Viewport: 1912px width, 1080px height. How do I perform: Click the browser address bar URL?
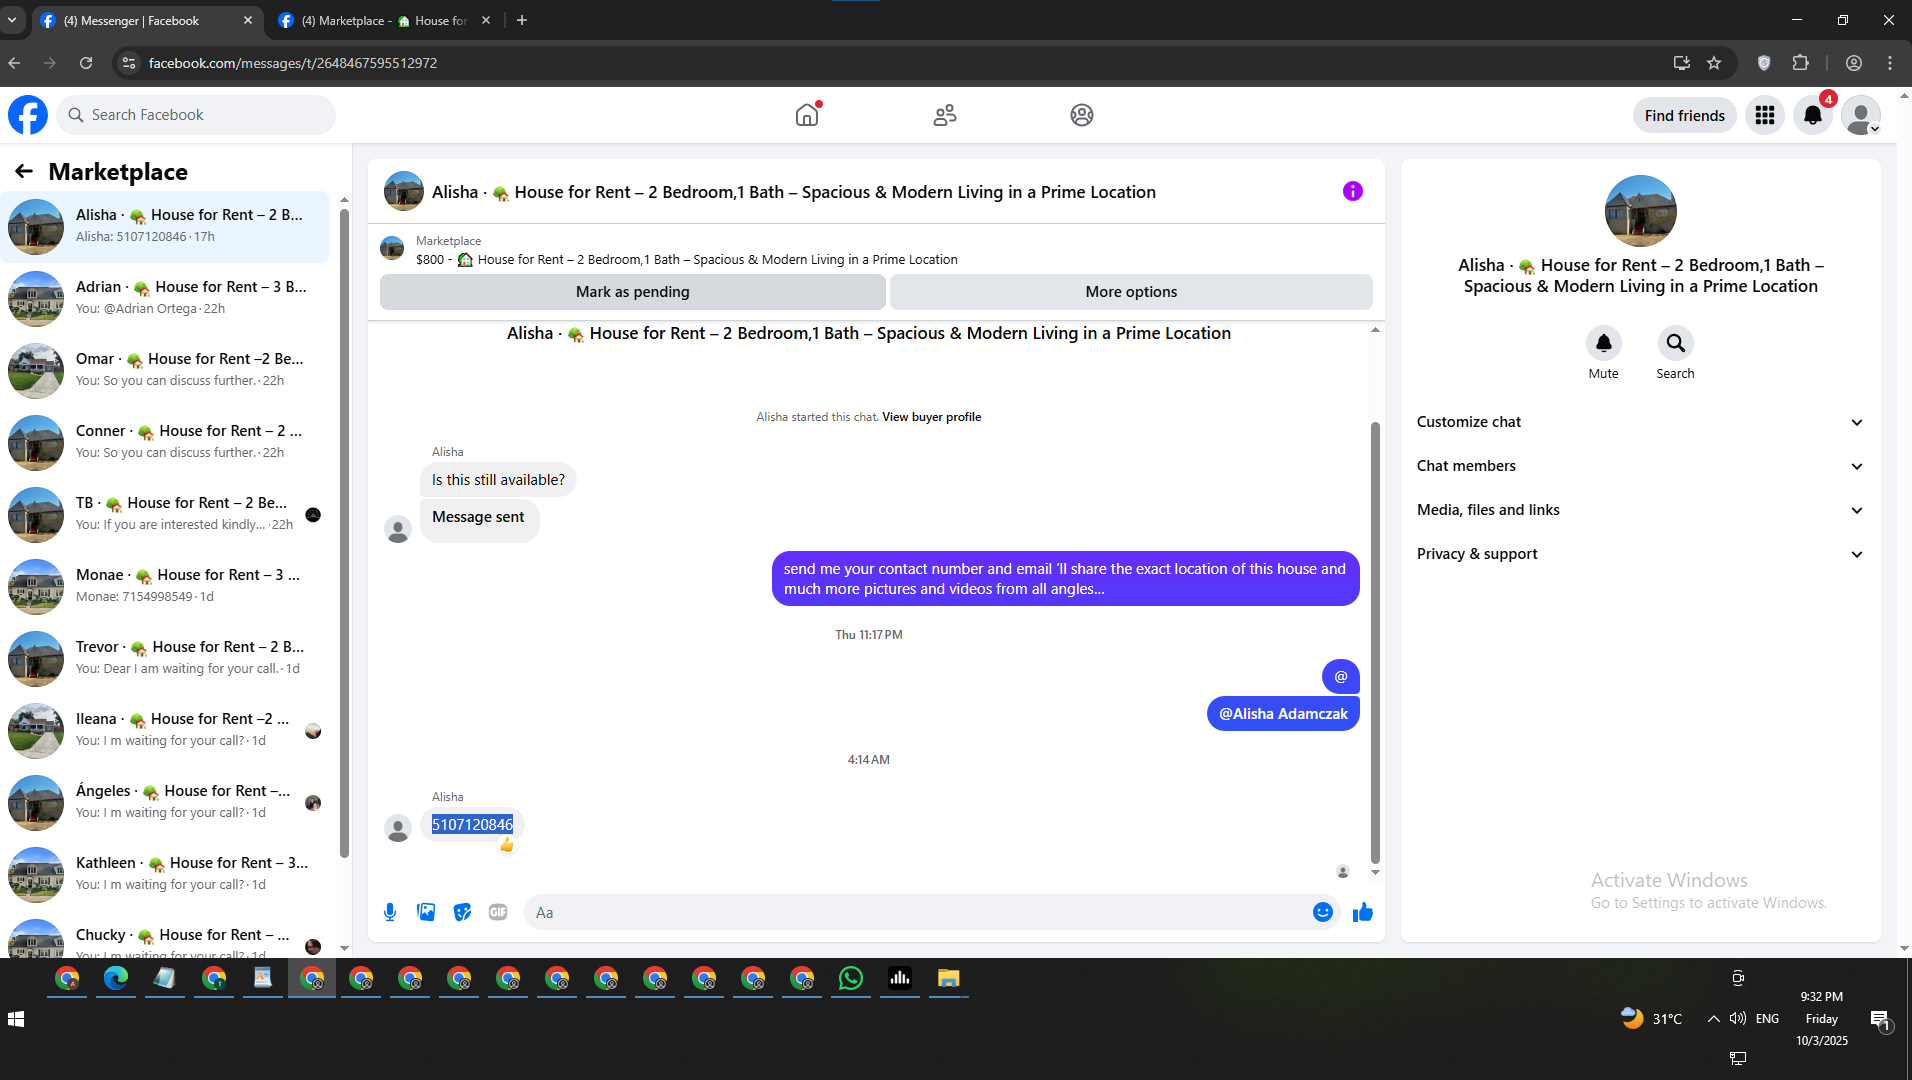click(x=292, y=63)
